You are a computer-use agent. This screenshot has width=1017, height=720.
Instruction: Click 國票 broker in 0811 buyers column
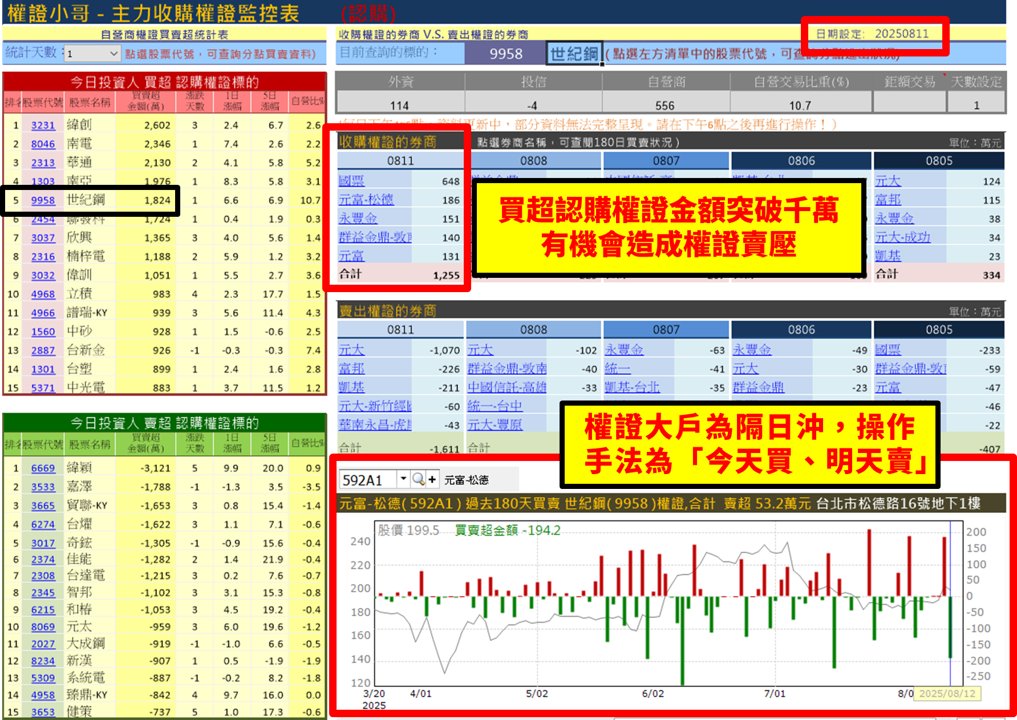(352, 181)
